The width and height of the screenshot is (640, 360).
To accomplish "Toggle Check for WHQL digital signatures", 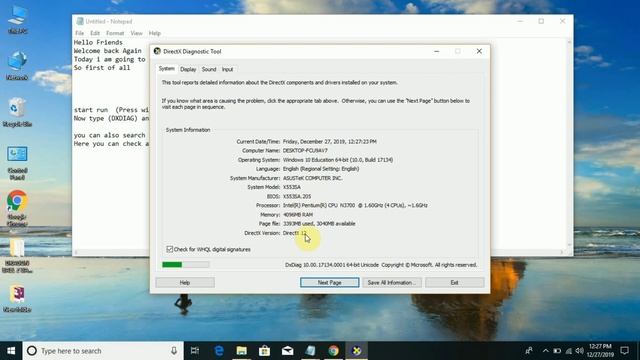I will click(170, 249).
